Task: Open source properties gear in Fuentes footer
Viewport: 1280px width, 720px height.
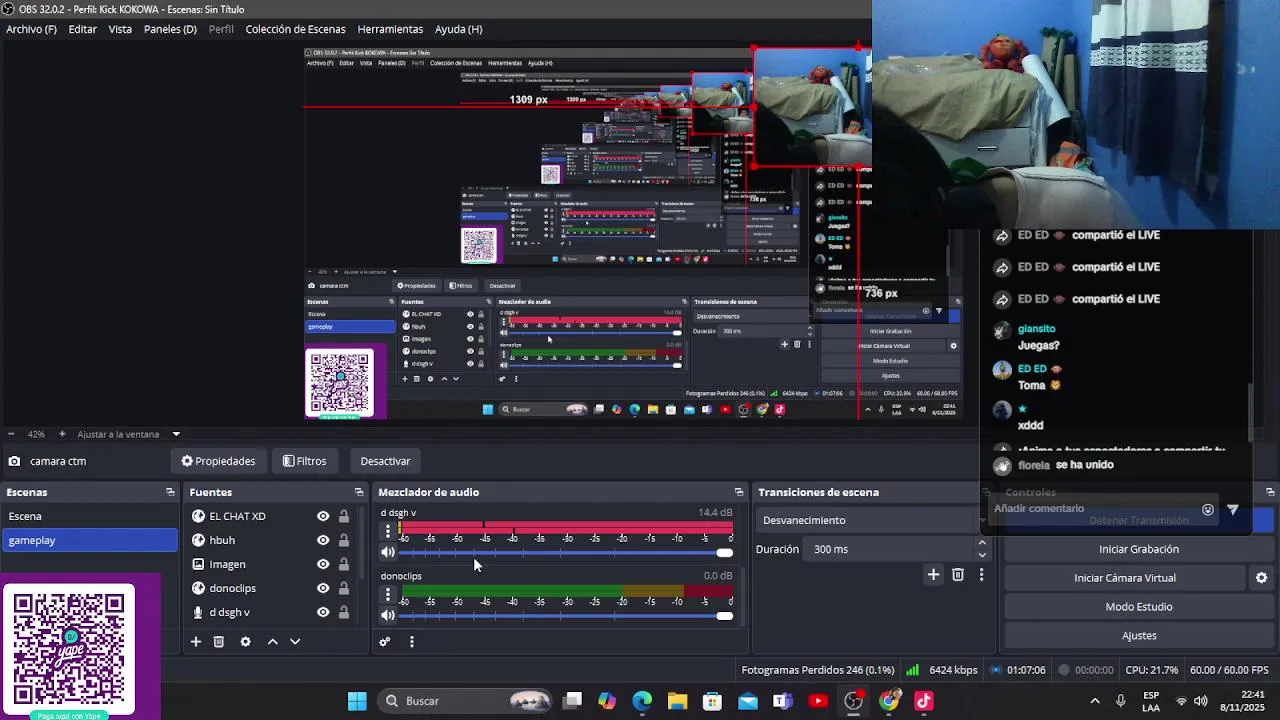Action: (x=245, y=642)
